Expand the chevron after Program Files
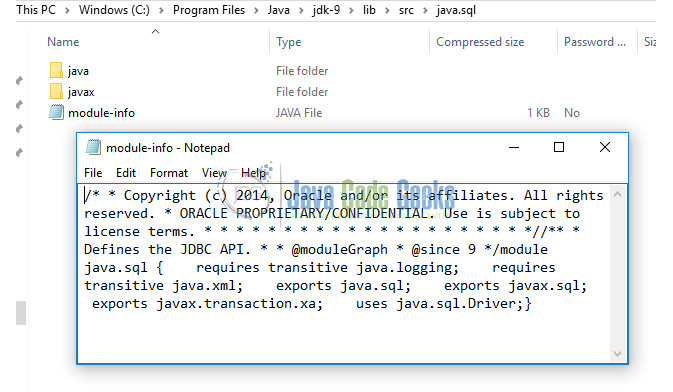Image resolution: width=673 pixels, height=392 pixels. coord(256,10)
